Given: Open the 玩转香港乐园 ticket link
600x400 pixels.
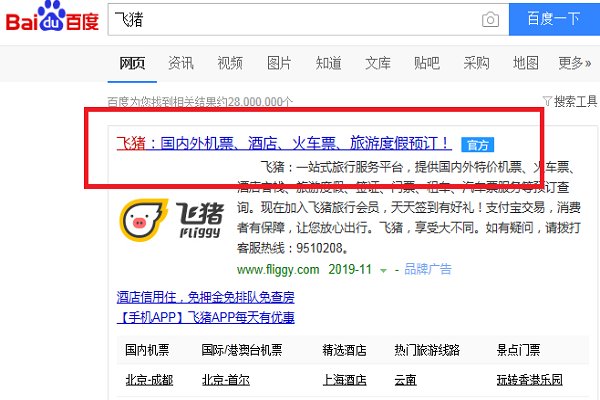Looking at the screenshot, I should tap(530, 380).
